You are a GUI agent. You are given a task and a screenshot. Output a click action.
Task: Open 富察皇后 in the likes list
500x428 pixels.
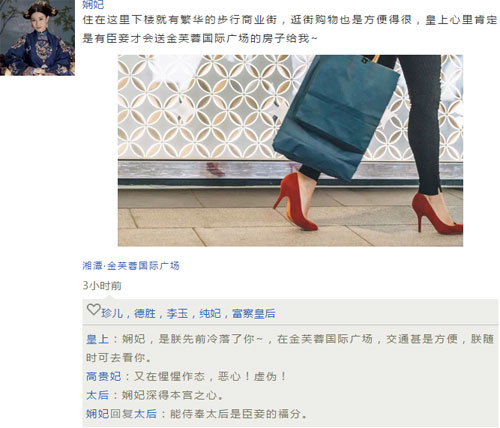point(254,314)
